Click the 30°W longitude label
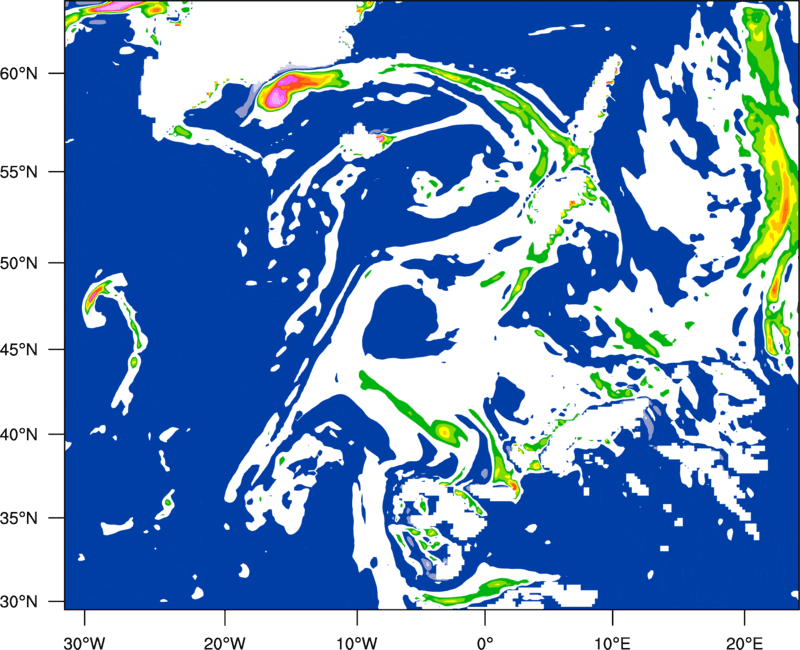This screenshot has width=800, height=650. point(84,643)
